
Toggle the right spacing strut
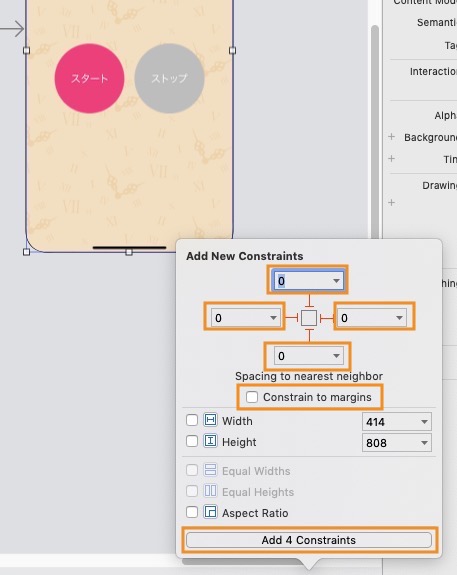pos(326,318)
